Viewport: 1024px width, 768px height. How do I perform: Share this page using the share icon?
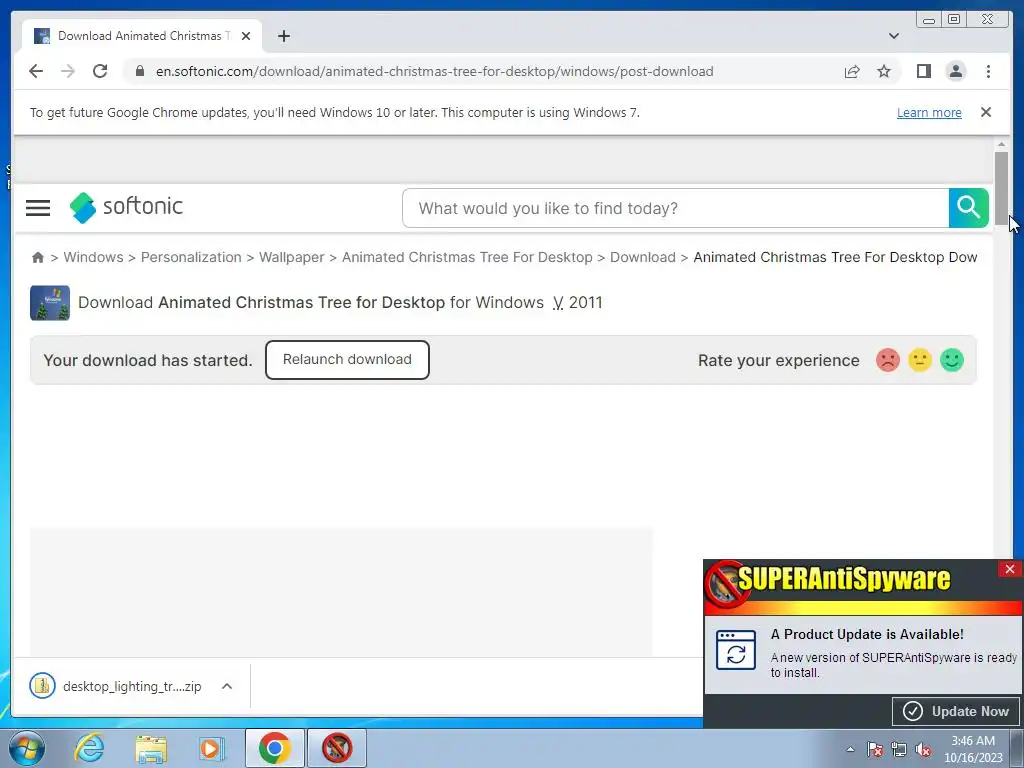pyautogui.click(x=852, y=71)
